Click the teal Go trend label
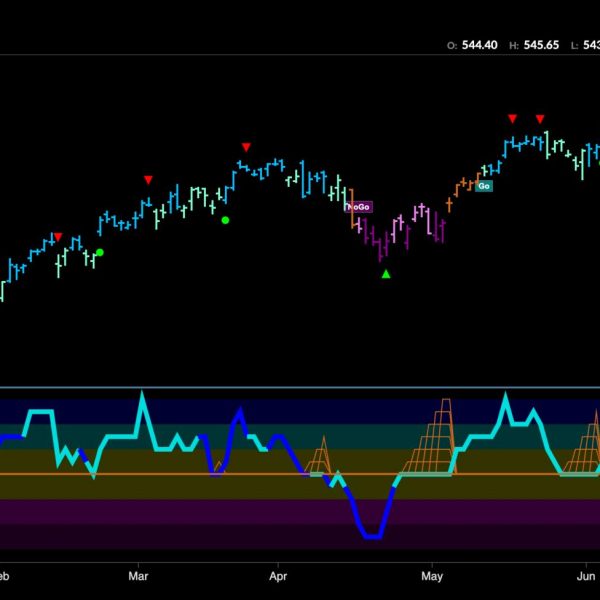 click(x=484, y=186)
